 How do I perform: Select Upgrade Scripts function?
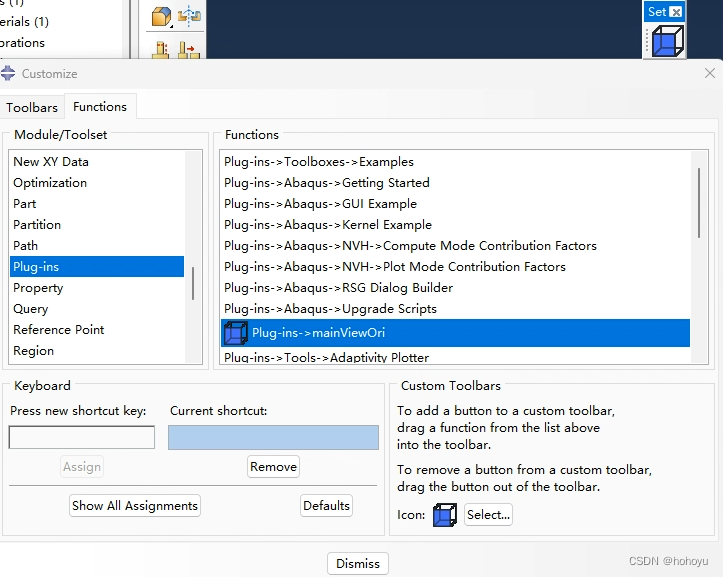click(x=456, y=309)
